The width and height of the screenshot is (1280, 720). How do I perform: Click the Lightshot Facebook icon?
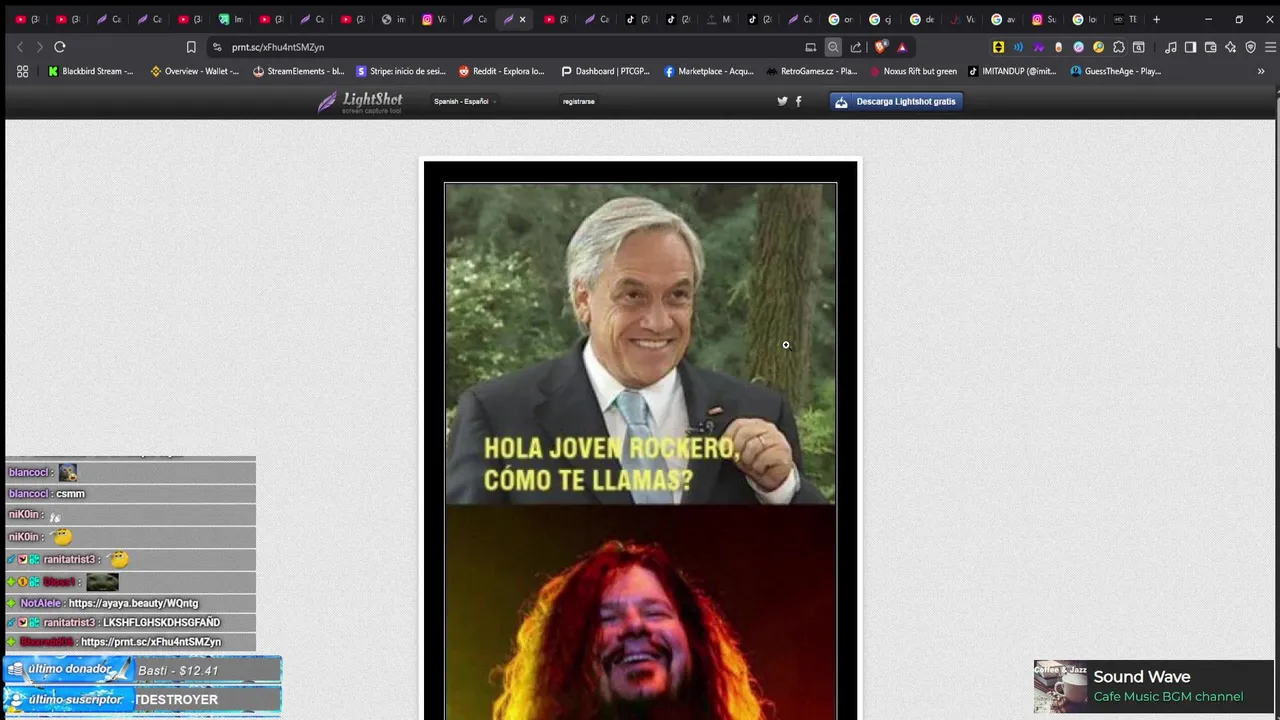[798, 101]
